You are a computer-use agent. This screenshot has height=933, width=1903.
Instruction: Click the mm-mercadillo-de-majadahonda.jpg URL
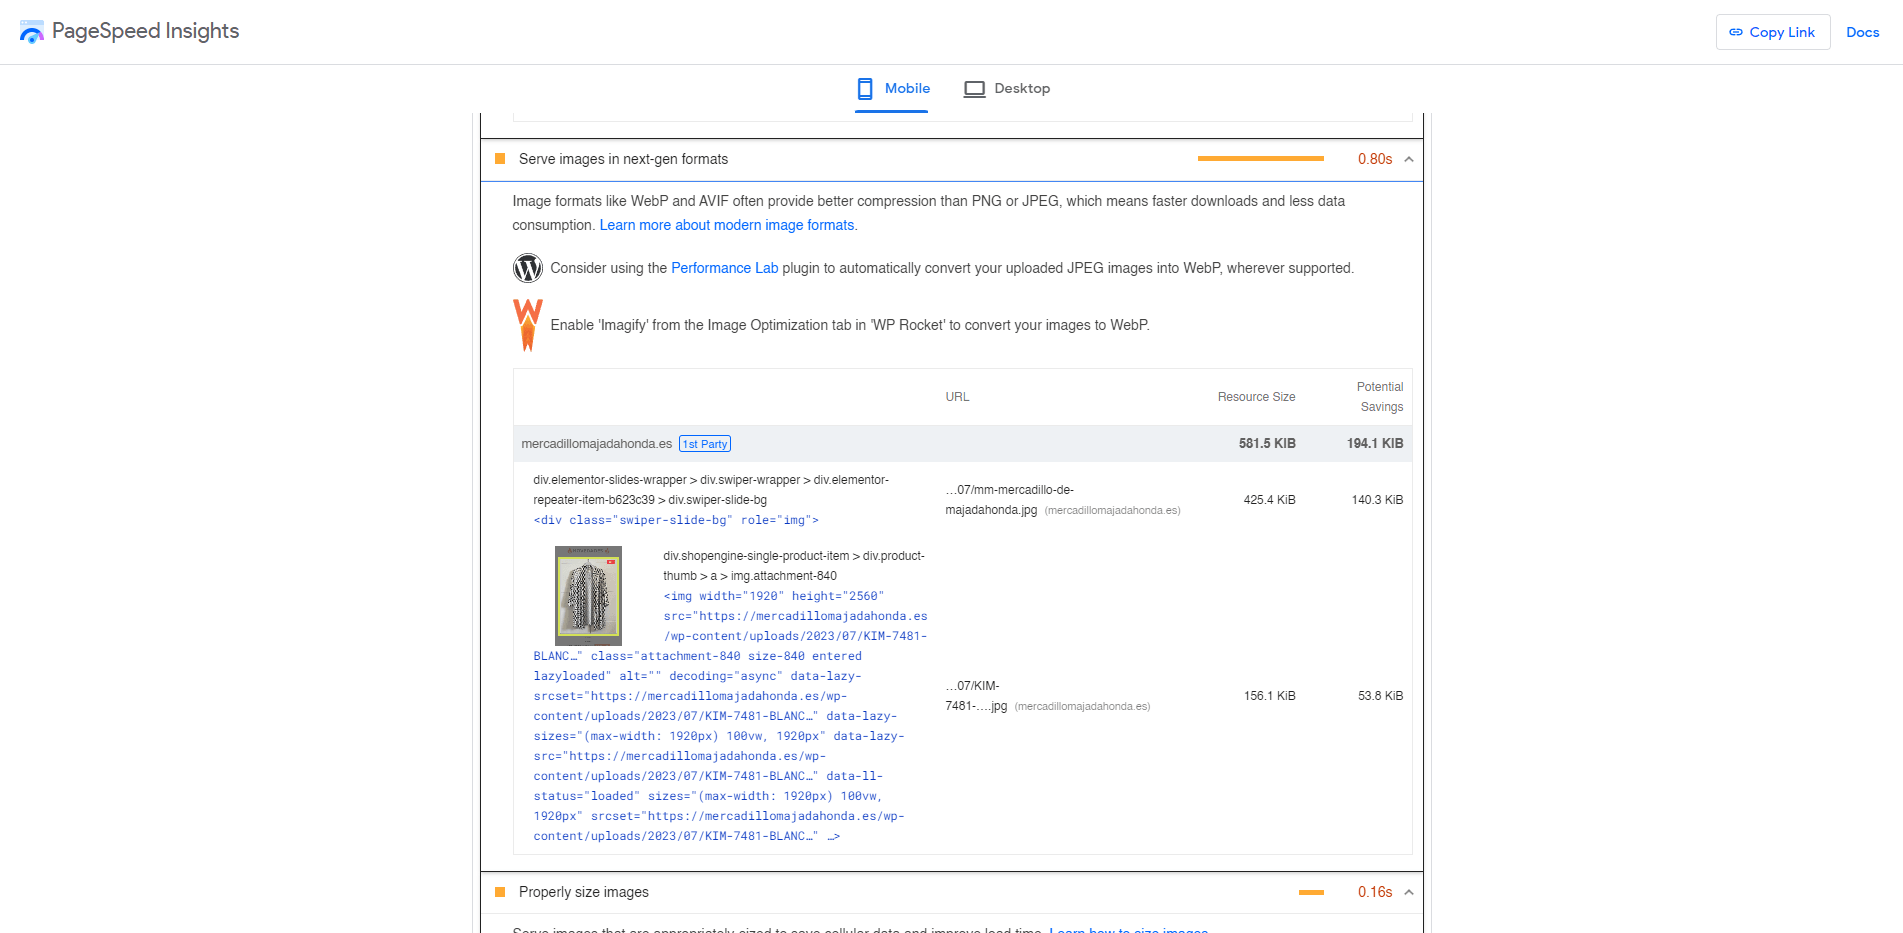point(1010,500)
